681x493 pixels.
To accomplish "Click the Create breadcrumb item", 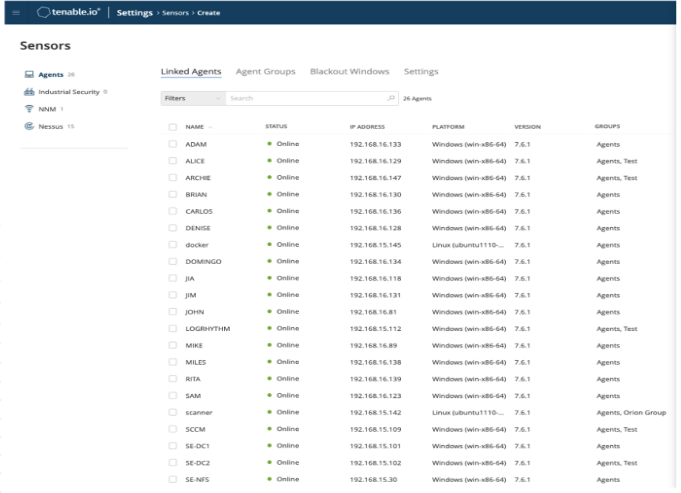I will point(208,13).
